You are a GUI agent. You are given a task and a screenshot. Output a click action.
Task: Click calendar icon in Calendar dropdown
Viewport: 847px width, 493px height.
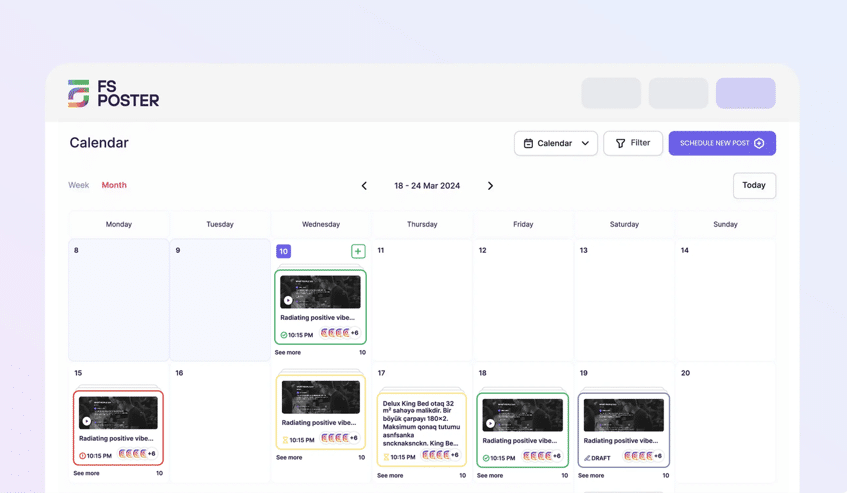528,143
